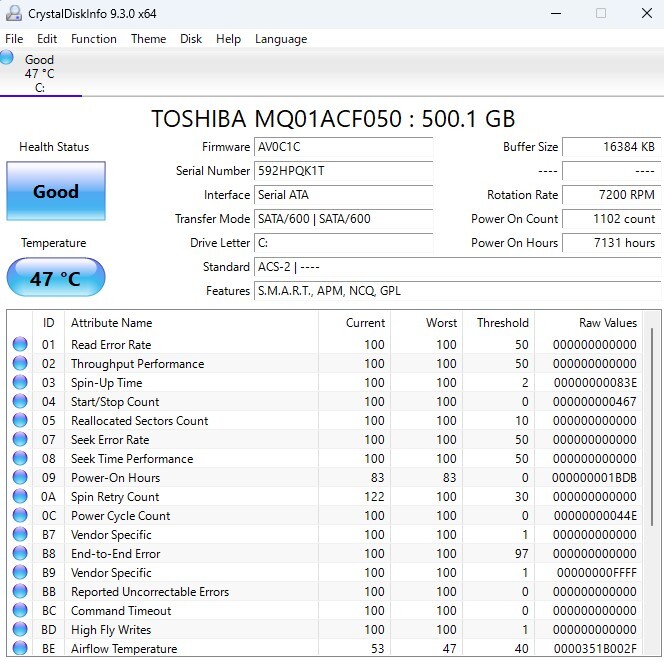Click the Firmware value field
Screen dimensions: 664x662
tap(343, 147)
